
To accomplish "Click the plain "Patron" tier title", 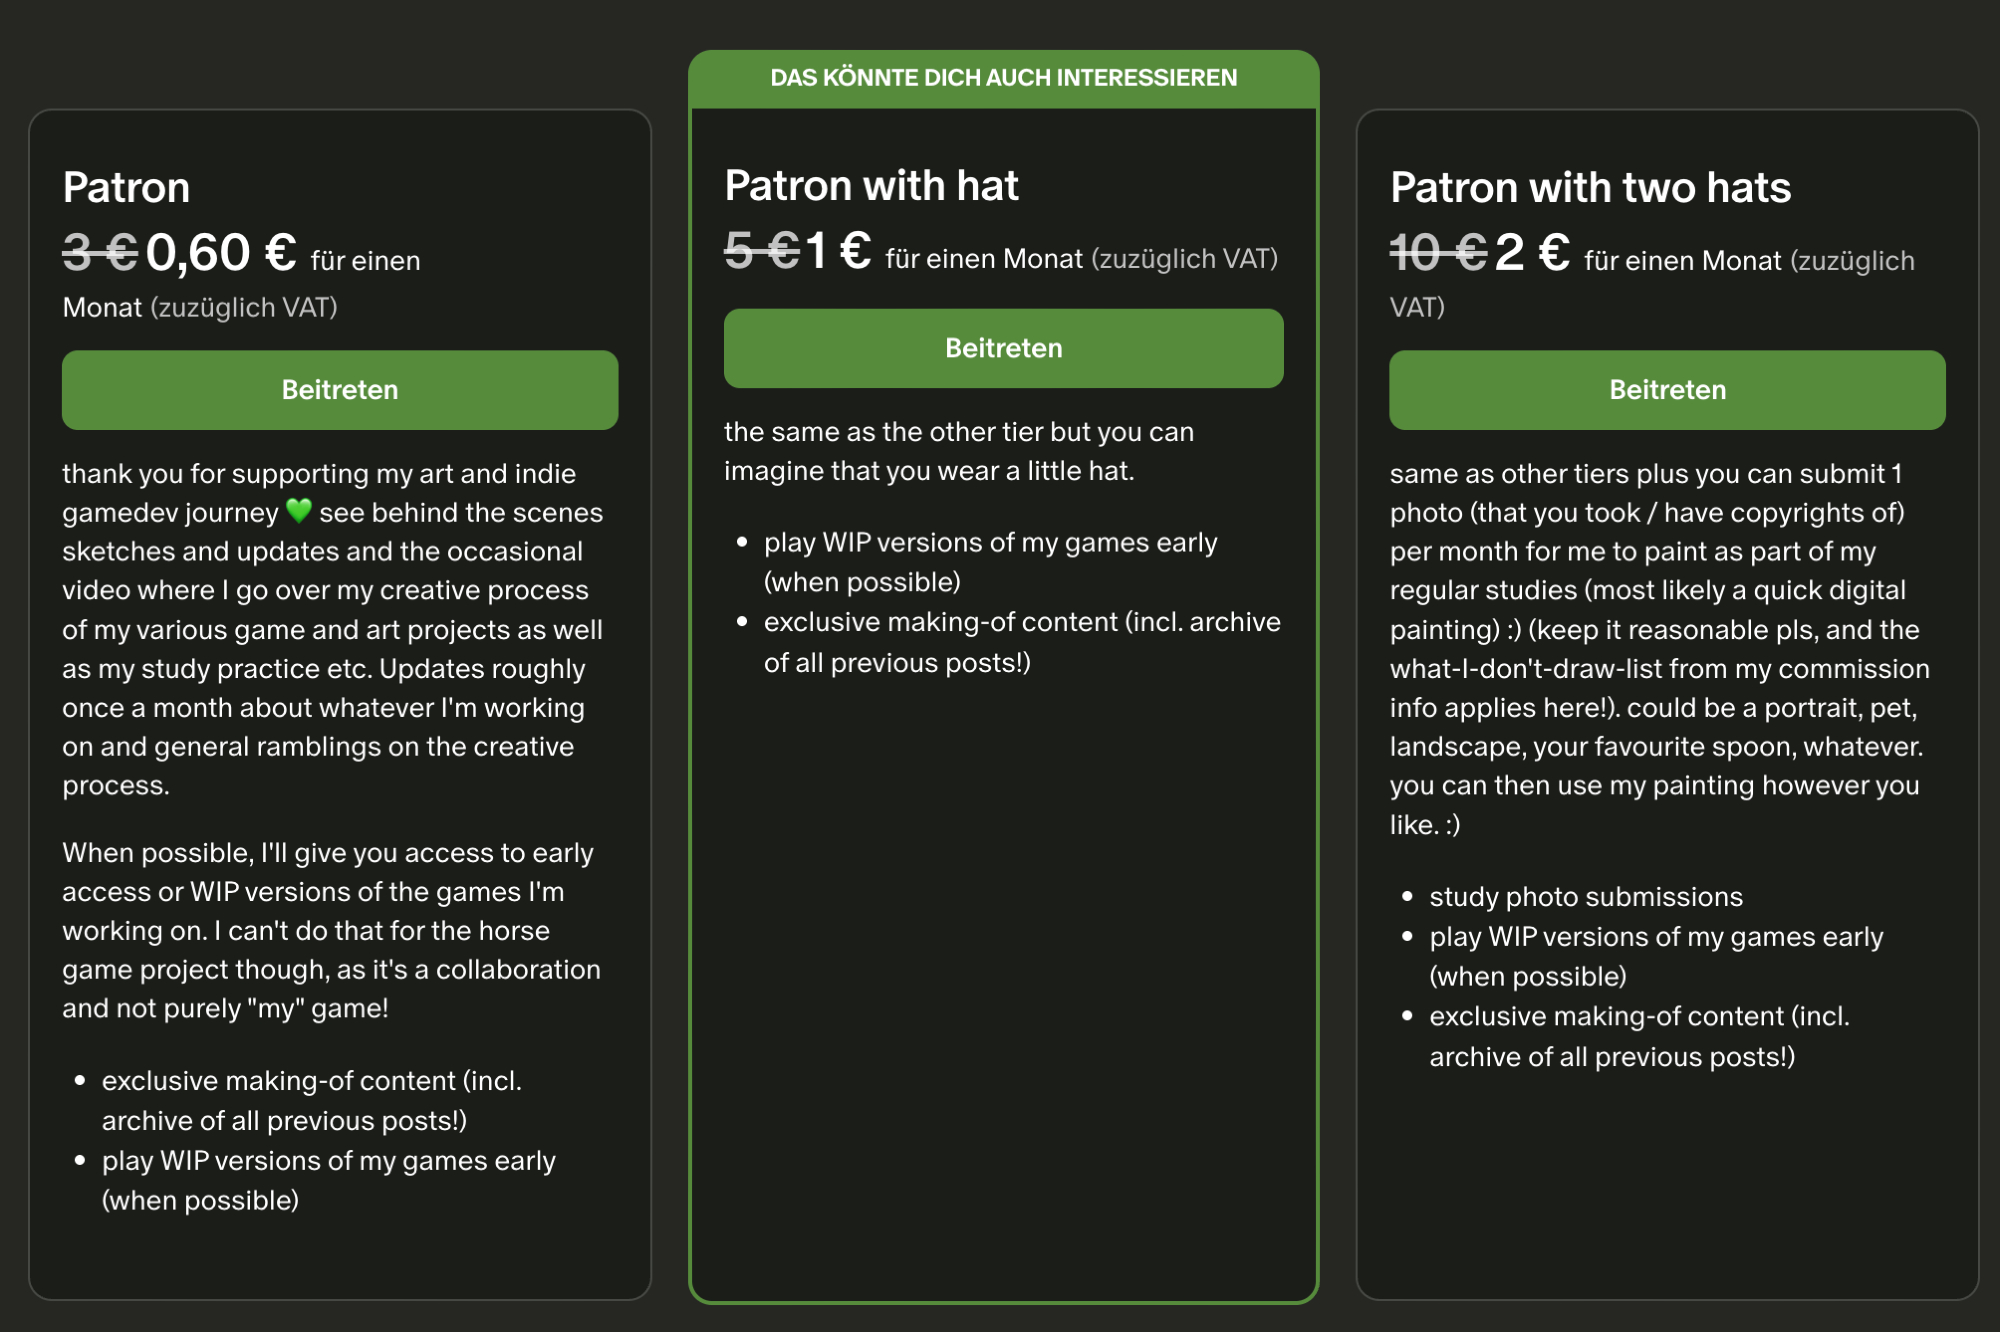I will (126, 188).
